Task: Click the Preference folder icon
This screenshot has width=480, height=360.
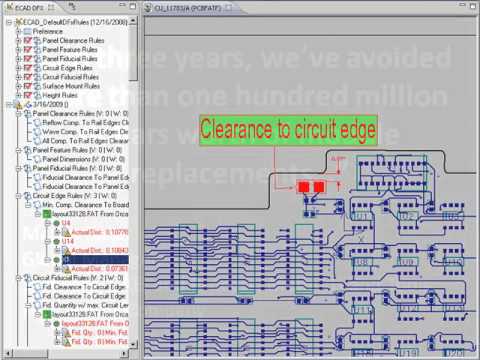Action: click(27, 31)
